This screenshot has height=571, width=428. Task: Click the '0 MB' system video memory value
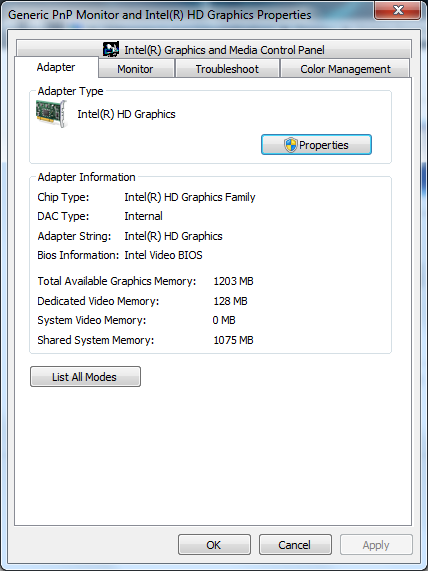point(224,320)
